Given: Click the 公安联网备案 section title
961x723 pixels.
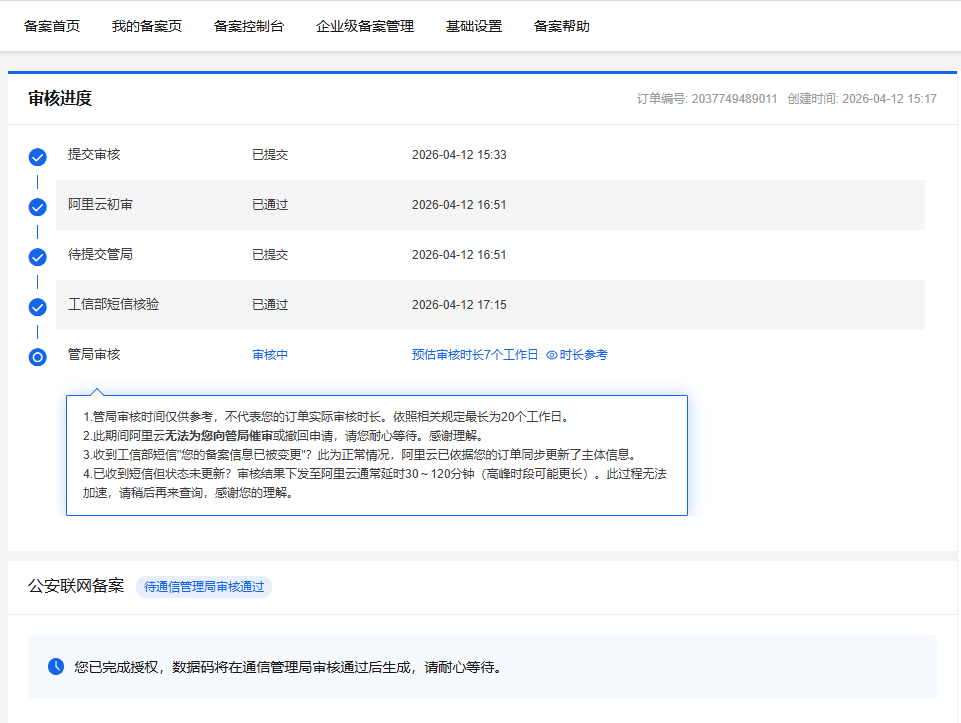Looking at the screenshot, I should click(76, 586).
